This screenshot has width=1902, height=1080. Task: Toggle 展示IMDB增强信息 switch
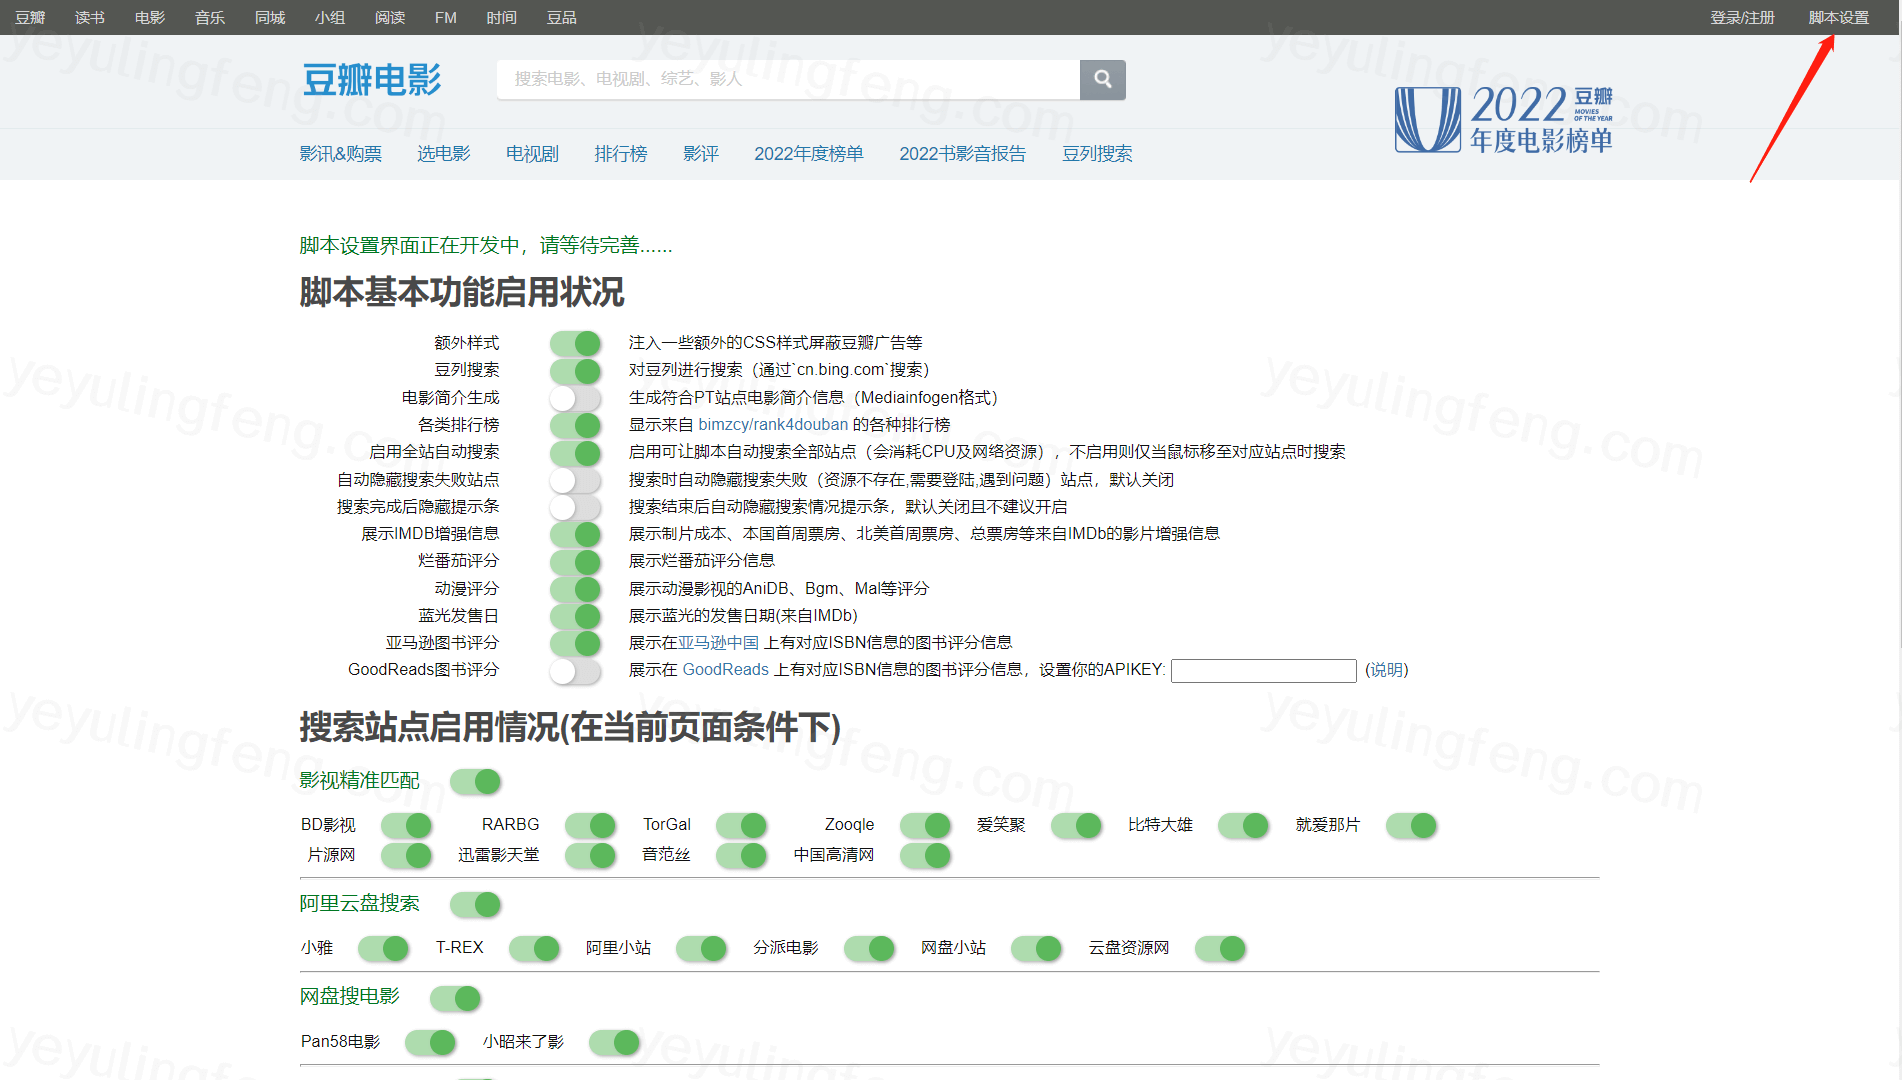[x=575, y=534]
